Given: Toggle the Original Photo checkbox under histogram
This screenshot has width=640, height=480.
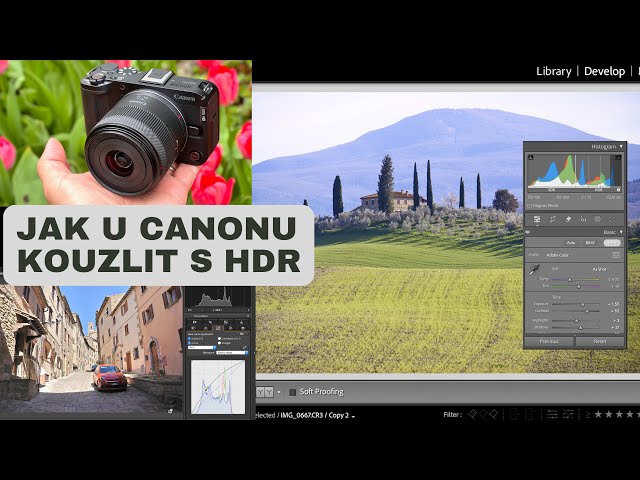Looking at the screenshot, I should click(529, 206).
